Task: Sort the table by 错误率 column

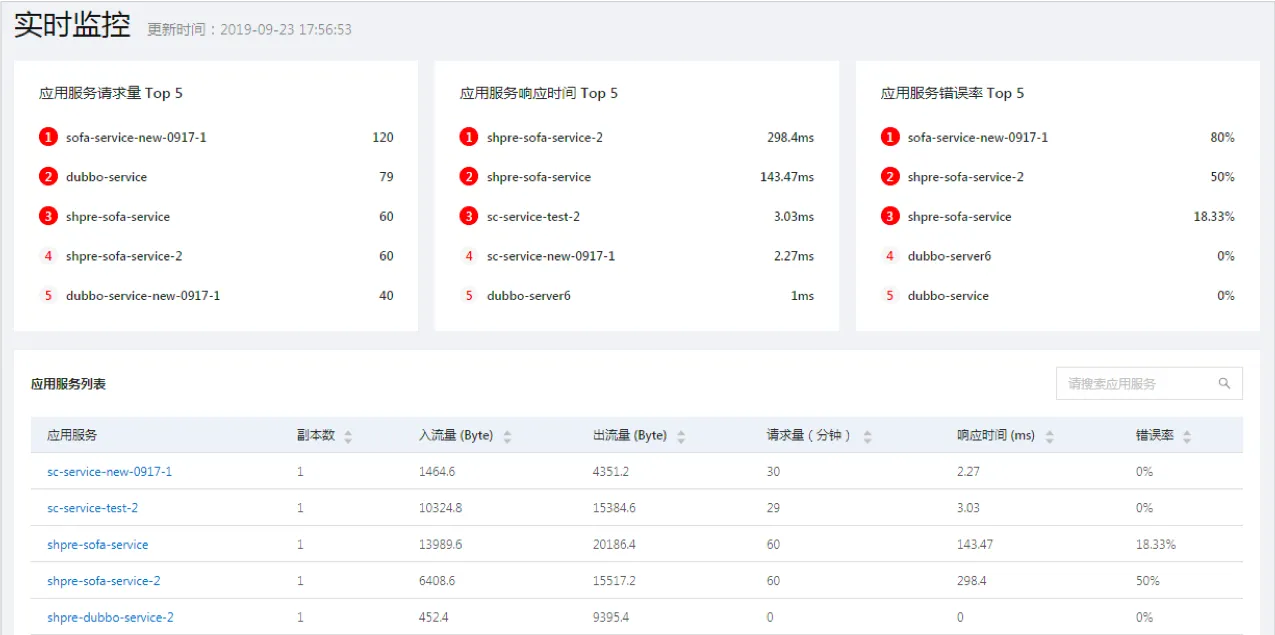Action: (x=1187, y=436)
